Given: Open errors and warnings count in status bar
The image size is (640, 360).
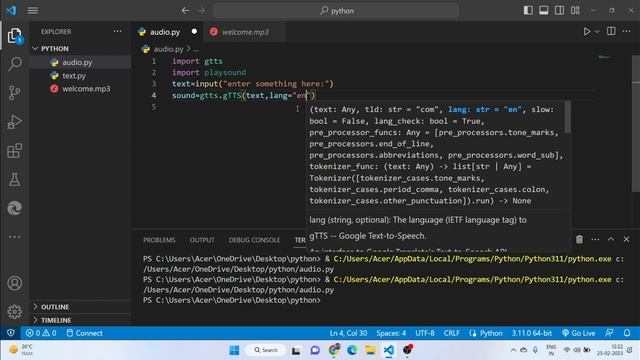Looking at the screenshot, I should pyautogui.click(x=41, y=333).
